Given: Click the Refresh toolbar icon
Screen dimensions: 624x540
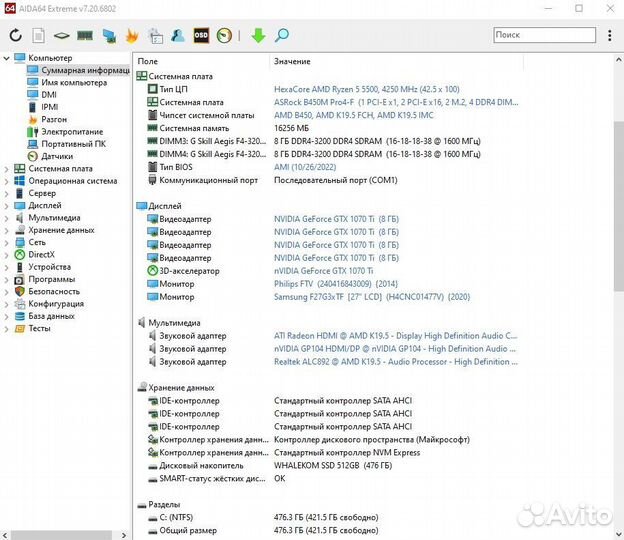Looking at the screenshot, I should tap(16, 35).
